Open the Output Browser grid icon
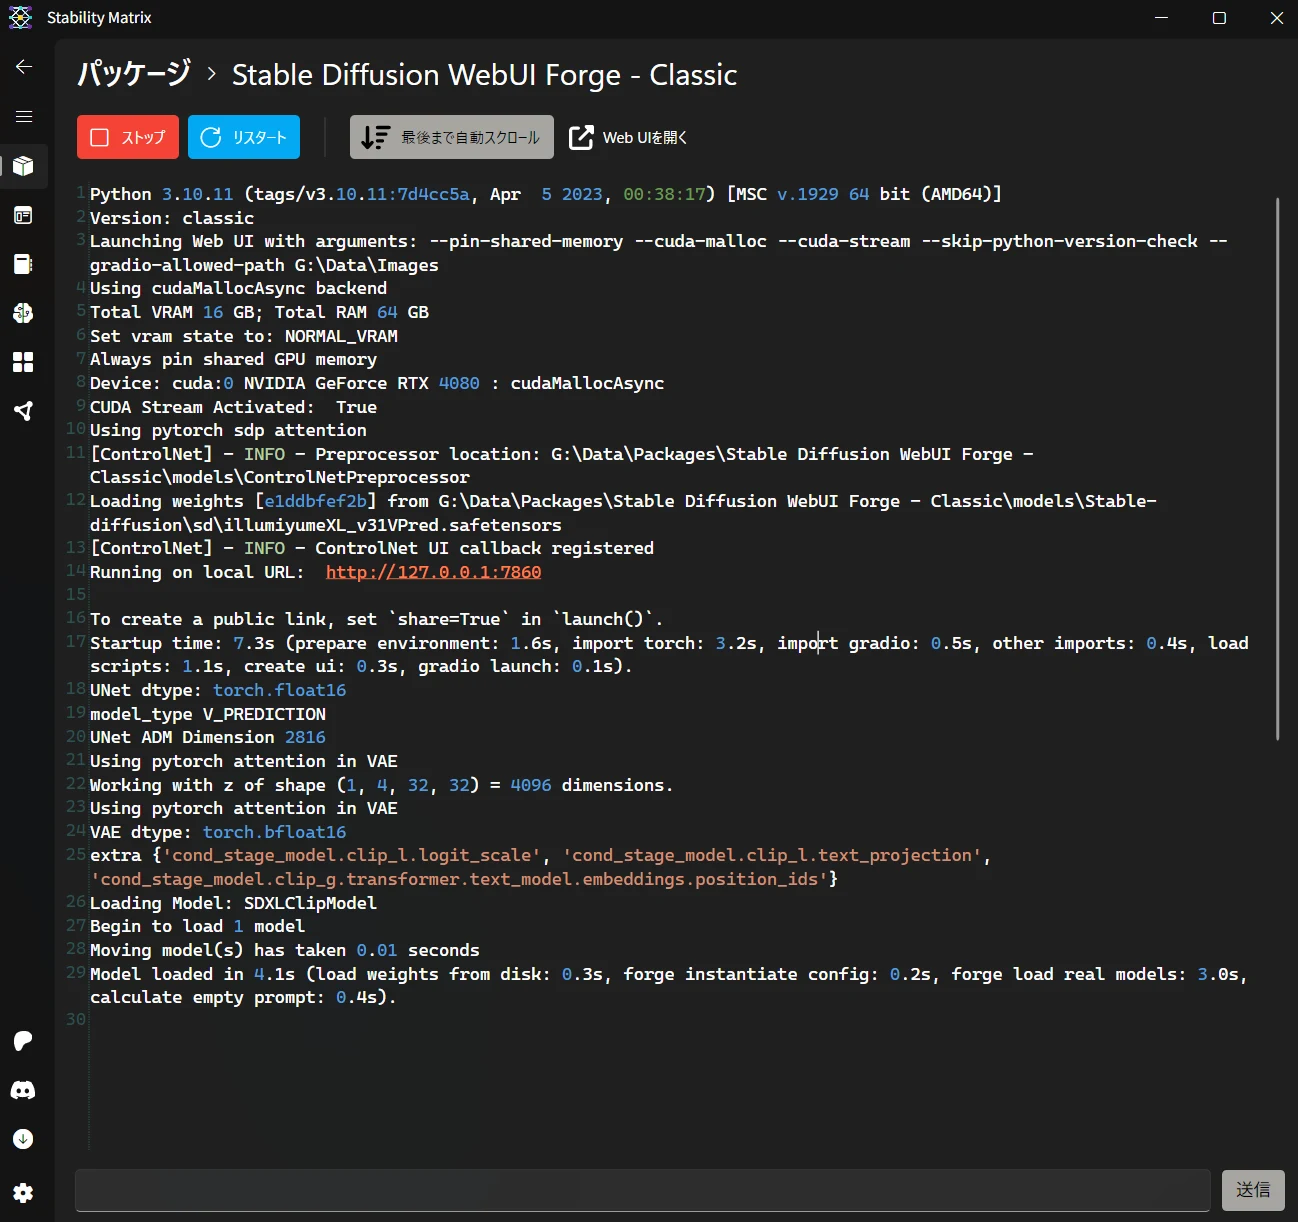Image resolution: width=1298 pixels, height=1222 pixels. (24, 362)
